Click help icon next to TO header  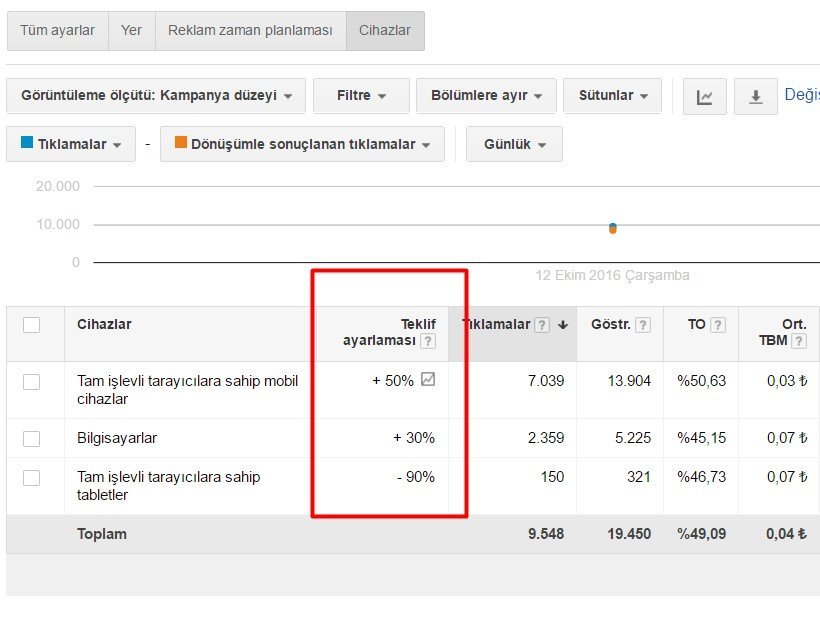click(718, 325)
